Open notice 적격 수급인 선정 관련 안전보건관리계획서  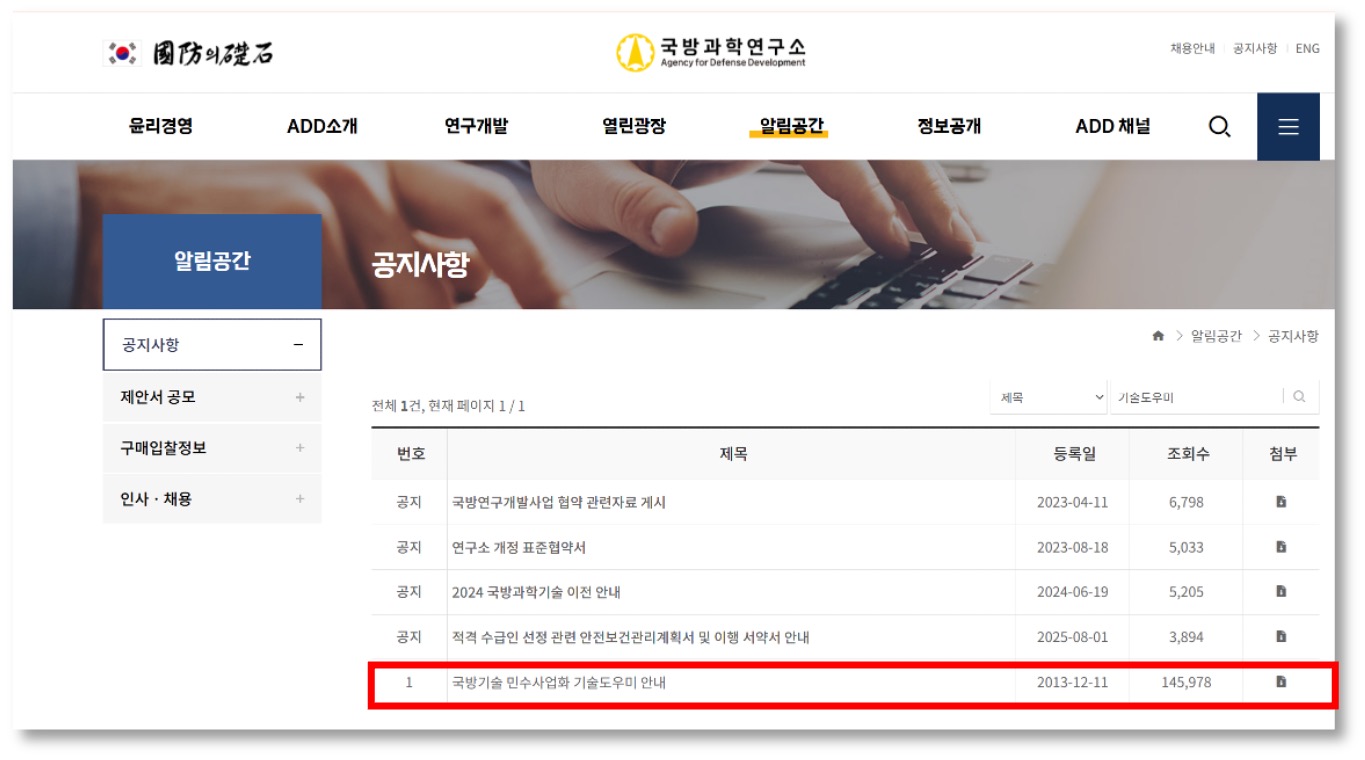tap(630, 637)
